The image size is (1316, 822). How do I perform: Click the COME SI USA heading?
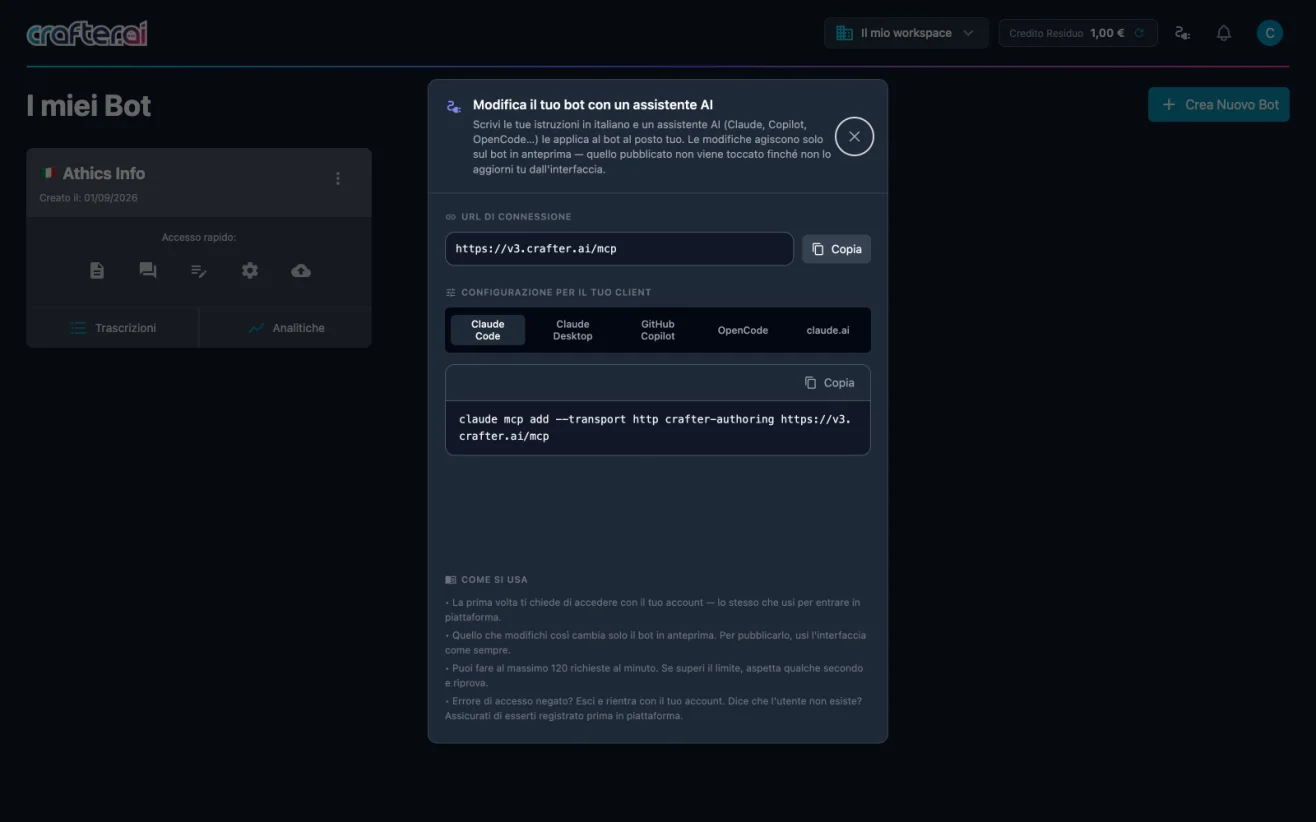pos(494,580)
